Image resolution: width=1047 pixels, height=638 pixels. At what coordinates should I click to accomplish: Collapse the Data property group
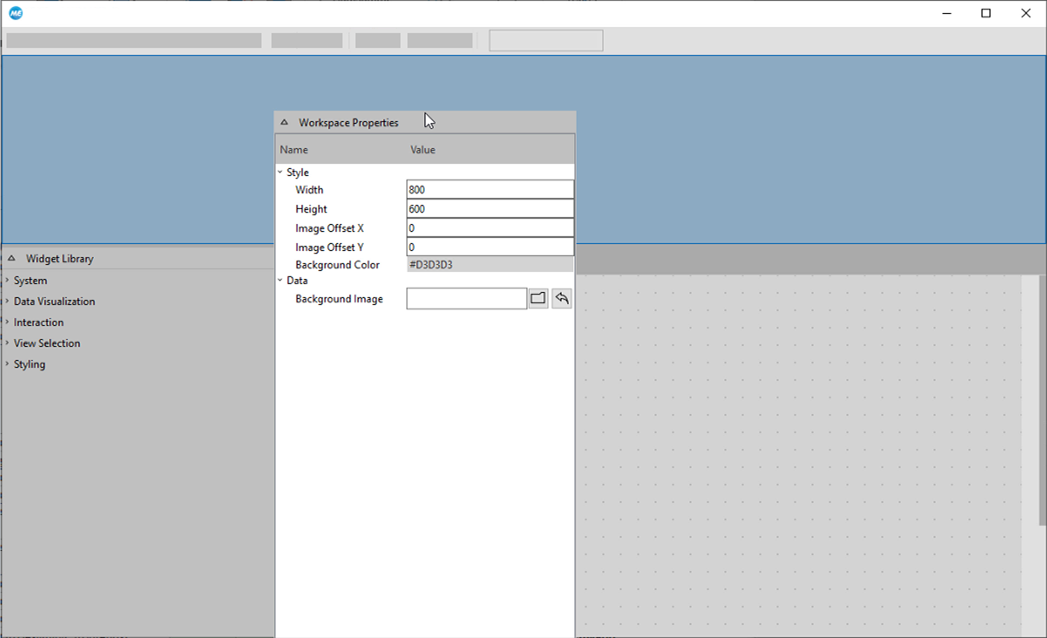pos(280,281)
